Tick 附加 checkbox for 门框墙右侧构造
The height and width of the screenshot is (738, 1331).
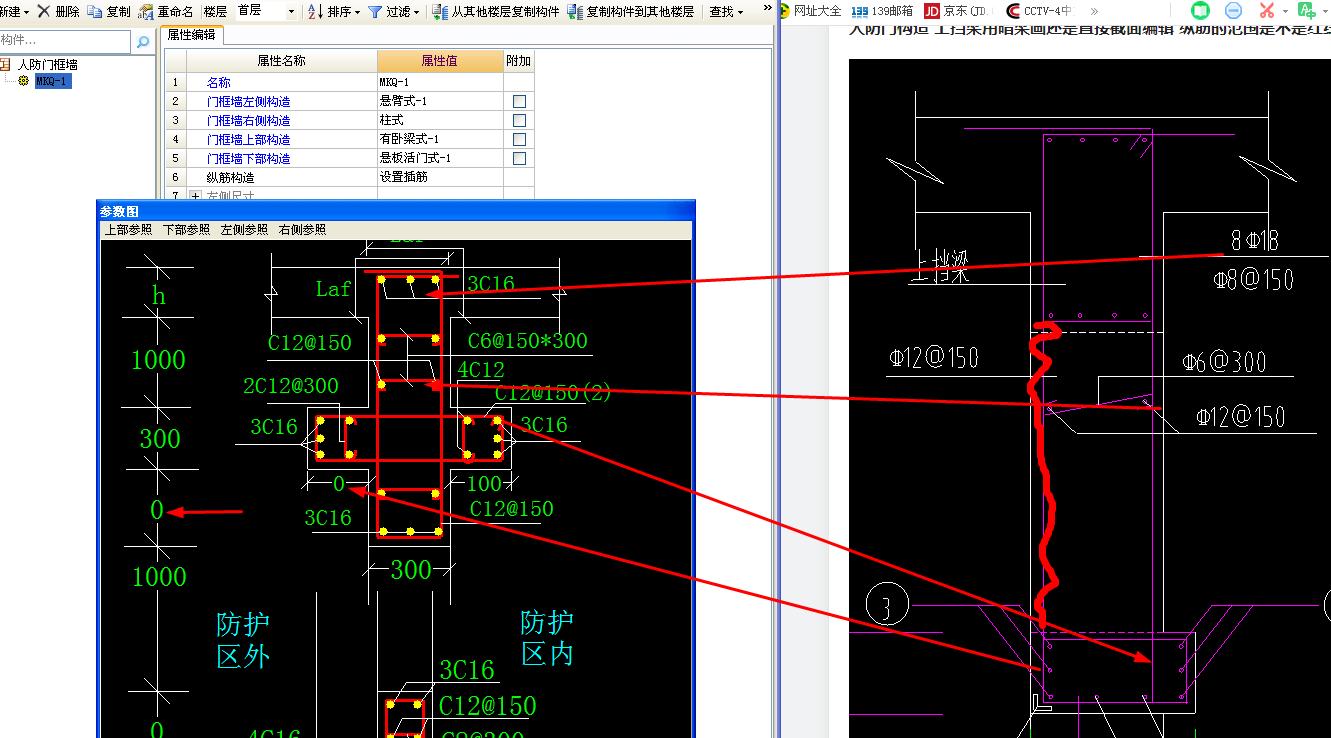[x=519, y=120]
